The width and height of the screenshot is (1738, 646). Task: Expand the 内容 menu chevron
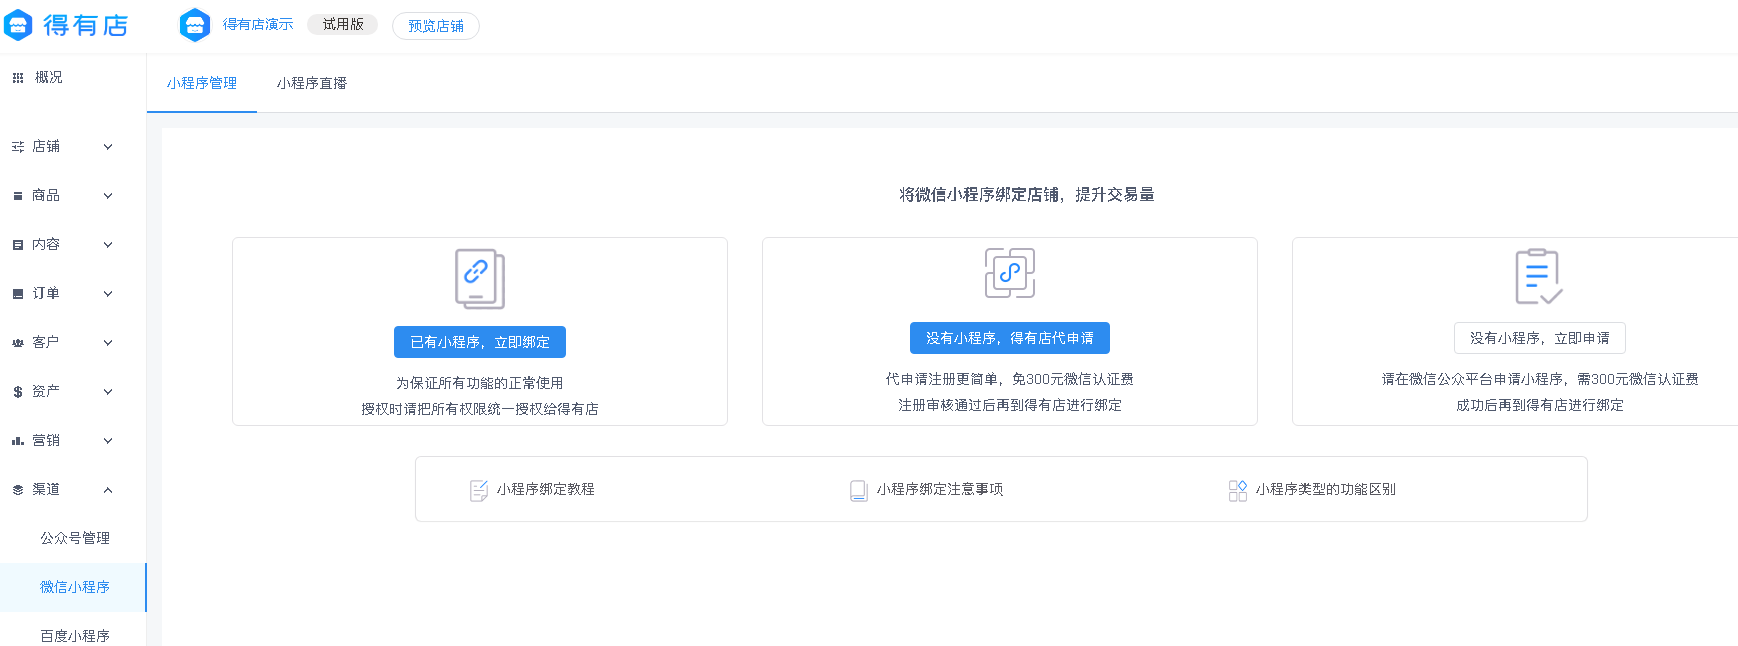coord(108,245)
